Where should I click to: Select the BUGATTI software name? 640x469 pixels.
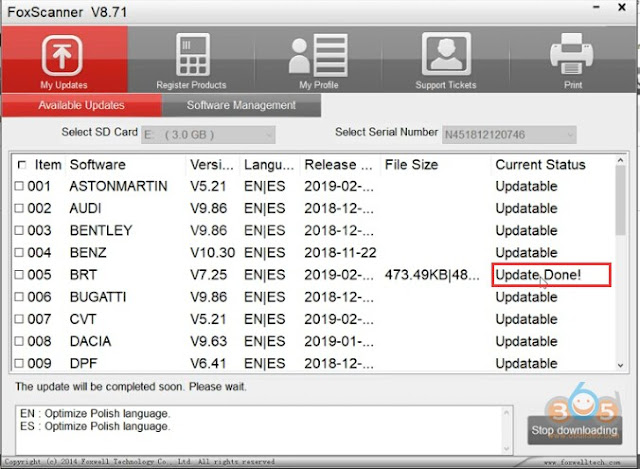pos(98,297)
